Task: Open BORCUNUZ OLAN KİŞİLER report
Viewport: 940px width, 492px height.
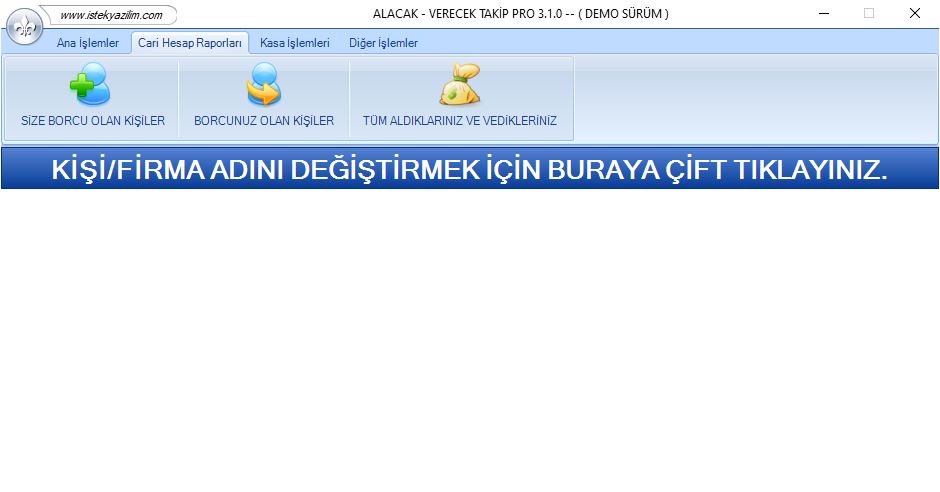Action: coord(264,98)
